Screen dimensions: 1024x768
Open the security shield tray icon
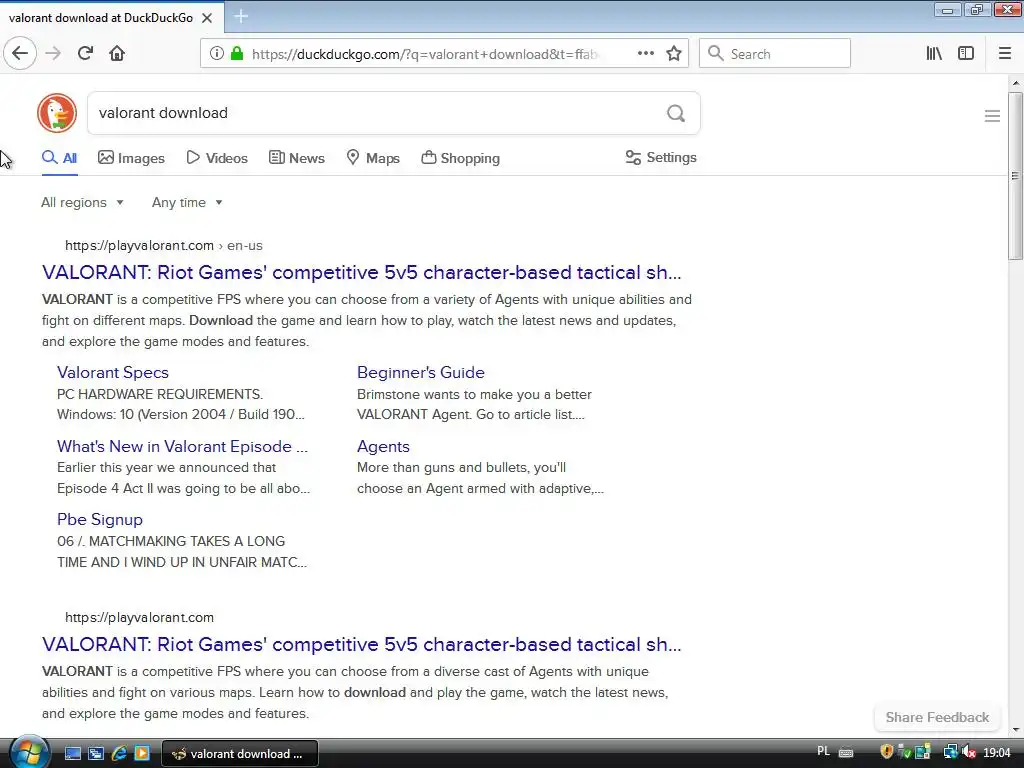887,752
